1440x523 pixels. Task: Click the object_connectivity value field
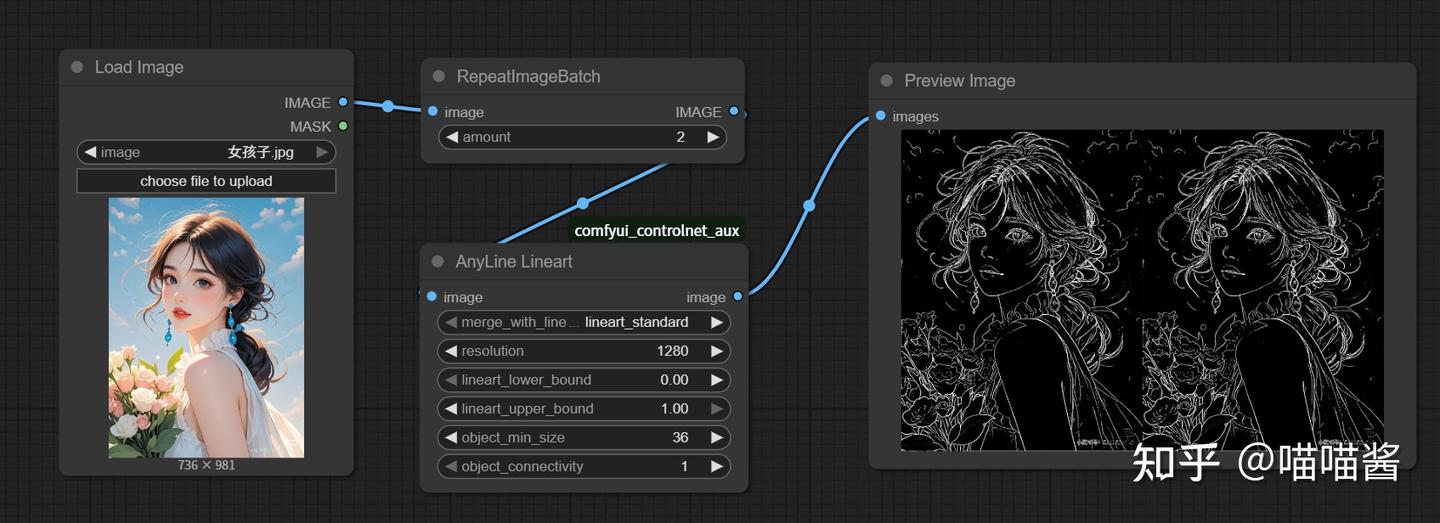point(683,466)
